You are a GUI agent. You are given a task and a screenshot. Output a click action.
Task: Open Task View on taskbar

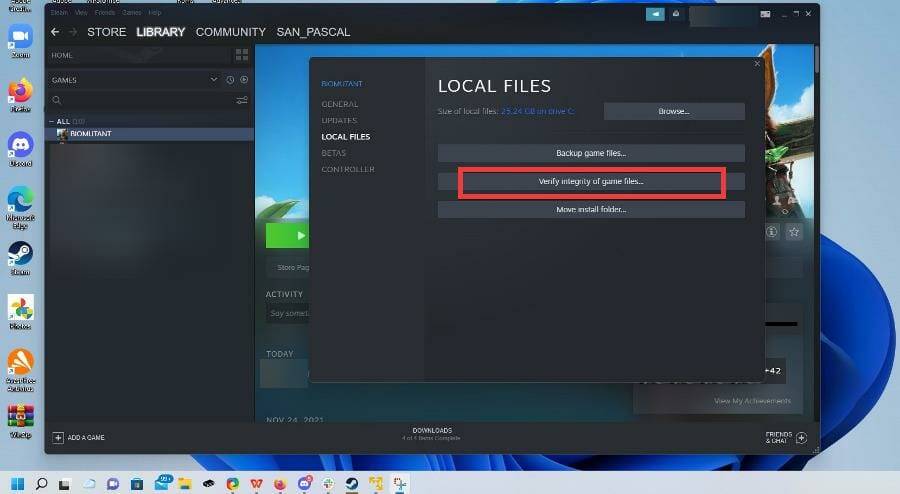tap(64, 485)
